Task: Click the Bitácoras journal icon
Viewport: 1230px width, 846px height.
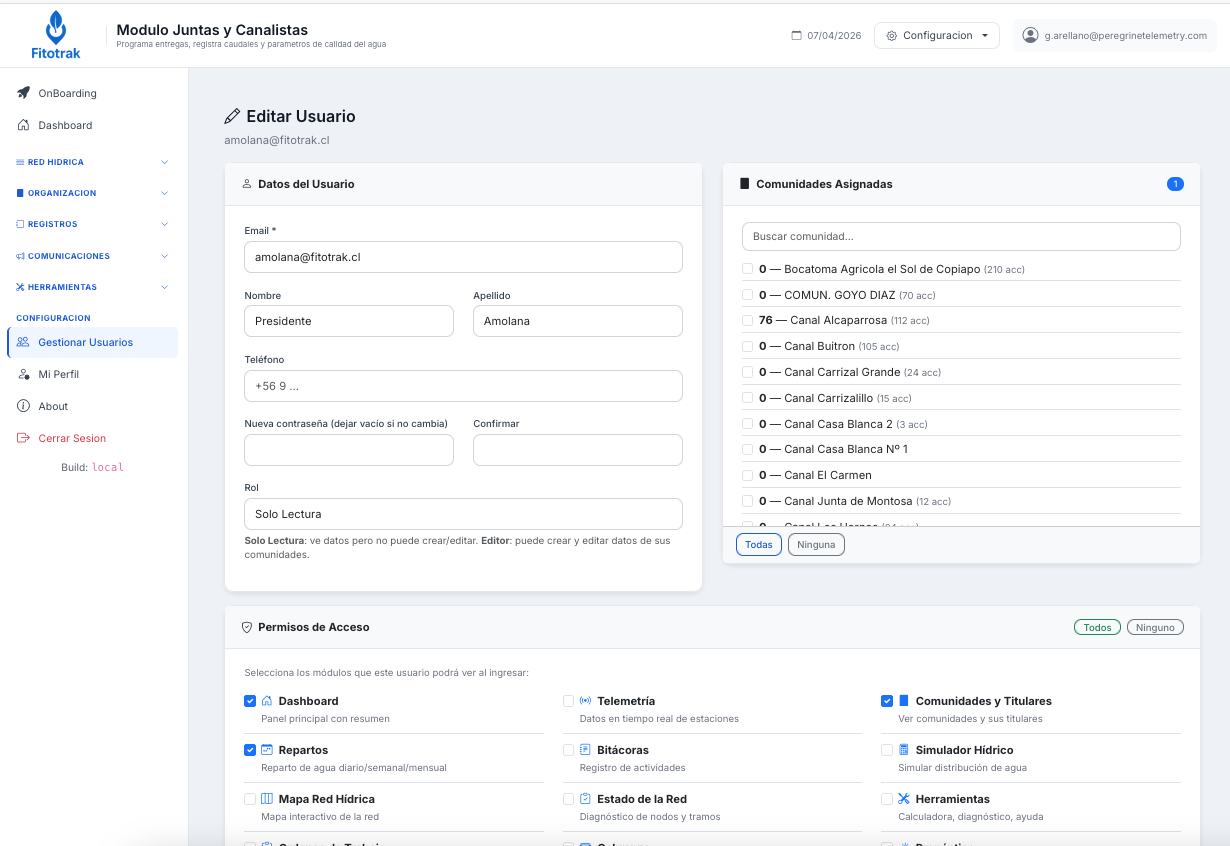Action: point(585,750)
